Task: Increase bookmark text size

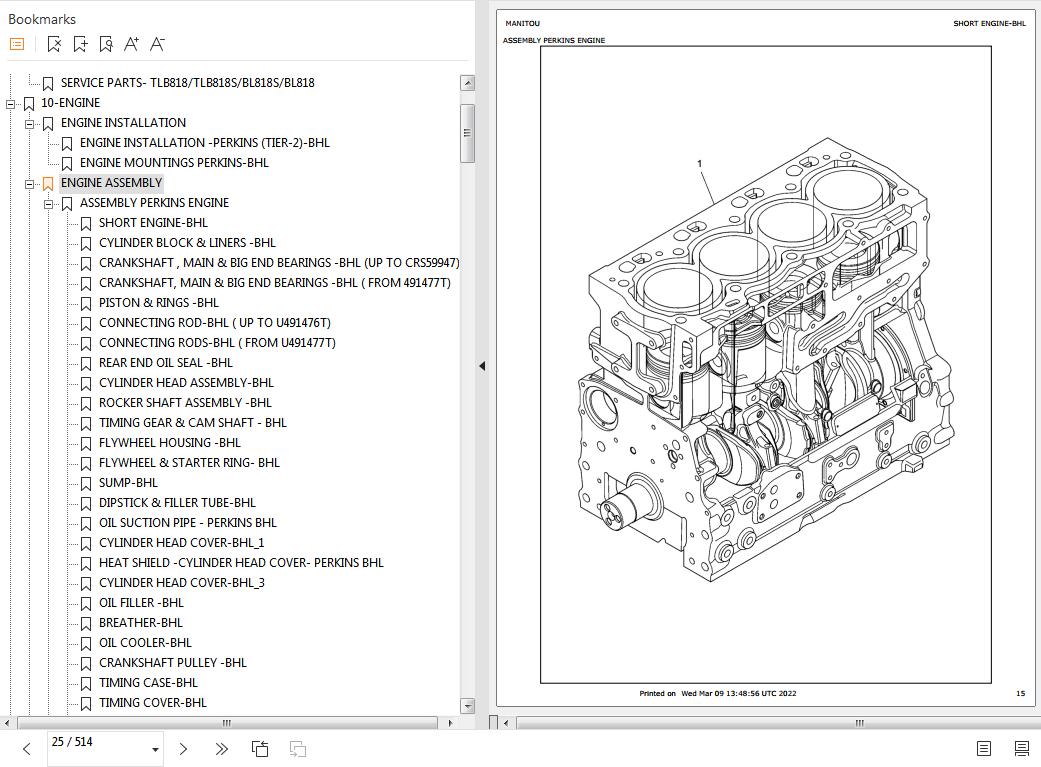Action: (x=131, y=44)
